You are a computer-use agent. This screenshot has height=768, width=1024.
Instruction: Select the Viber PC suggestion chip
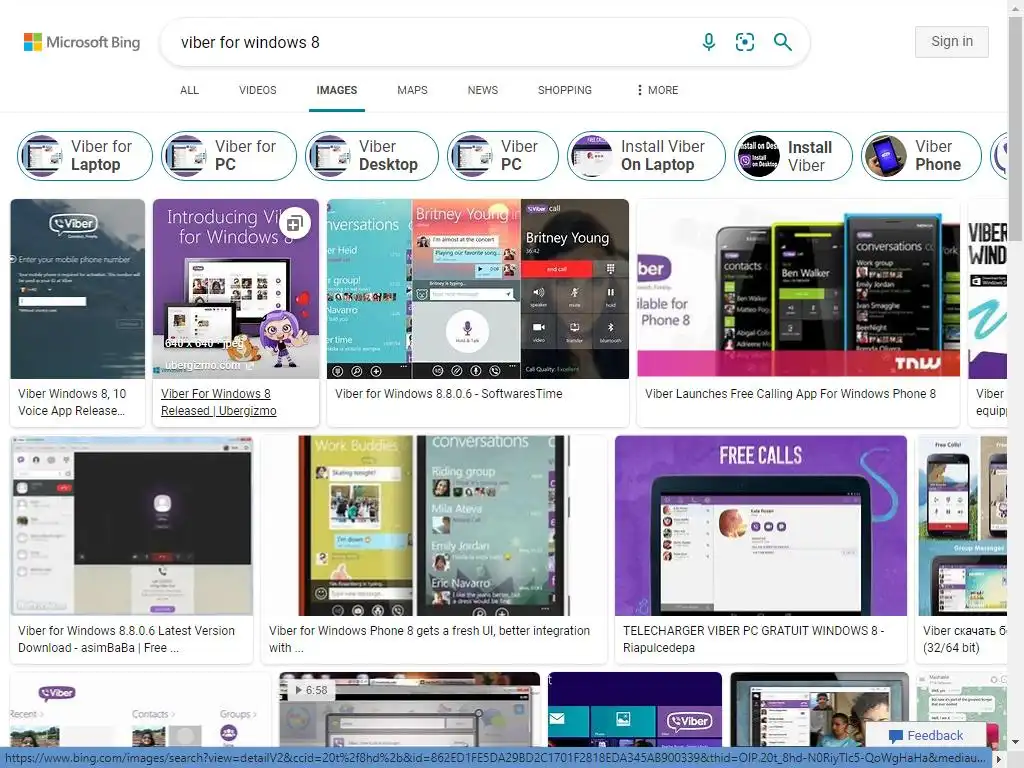coord(503,155)
